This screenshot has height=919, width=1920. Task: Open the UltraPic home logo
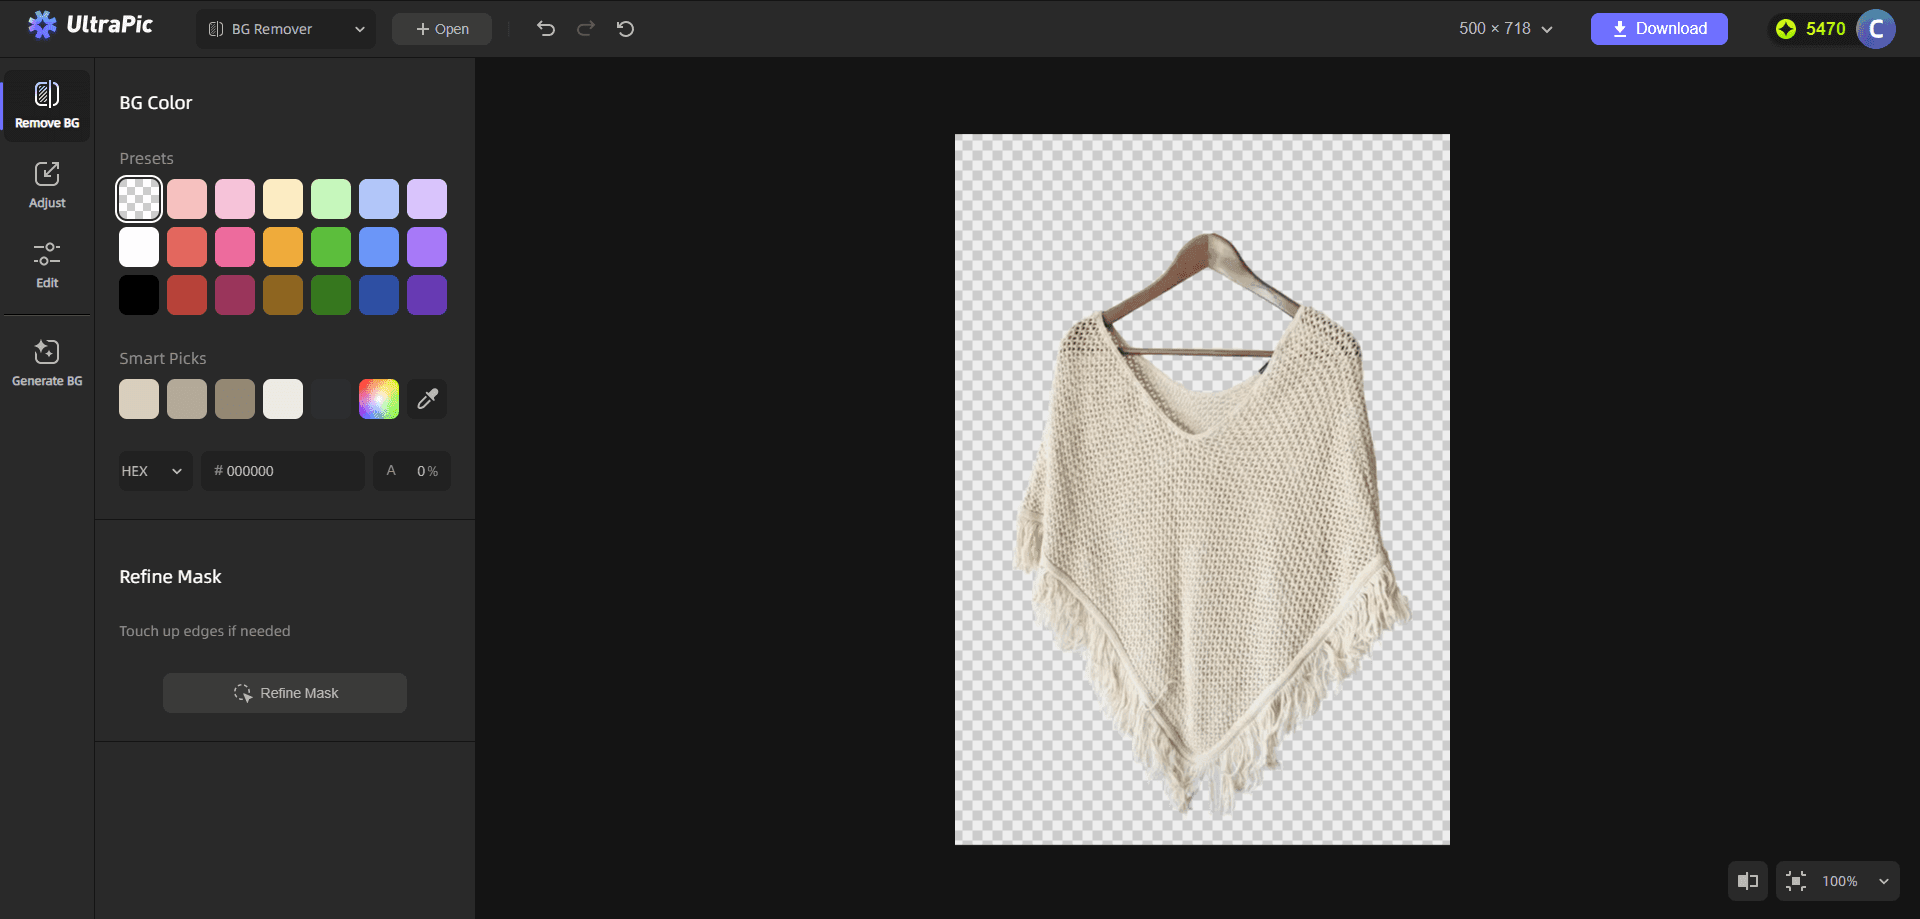tap(90, 25)
